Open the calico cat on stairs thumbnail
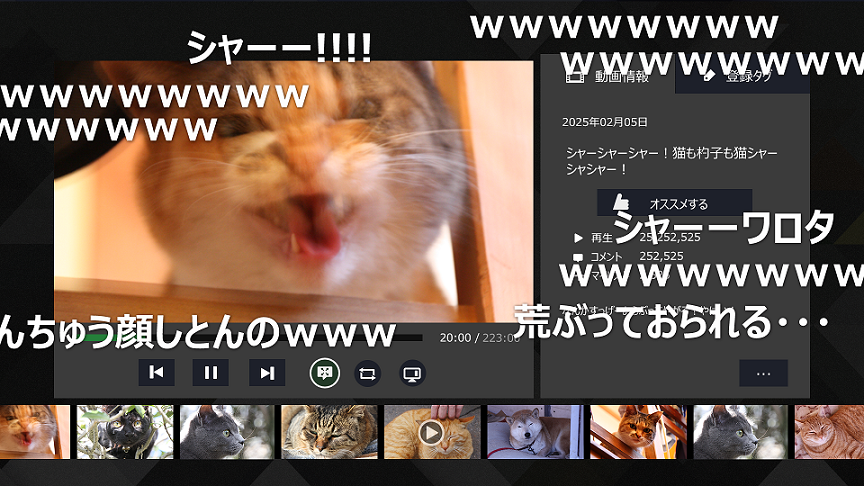864x486 pixels. click(638, 432)
